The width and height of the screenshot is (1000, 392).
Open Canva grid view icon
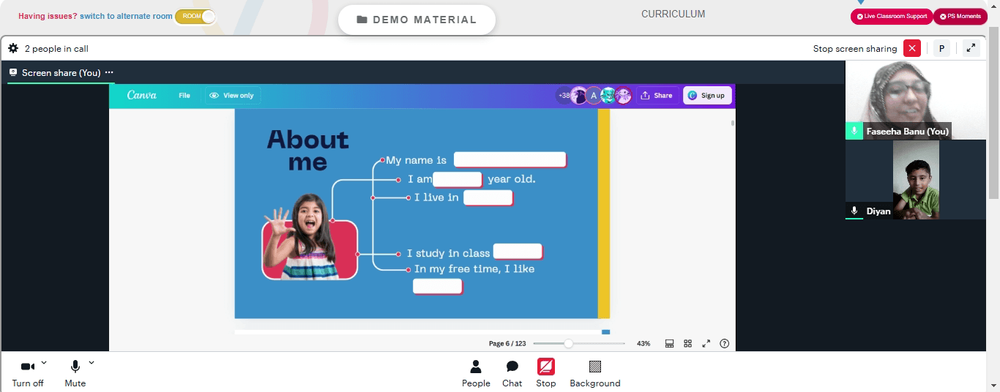pos(688,344)
